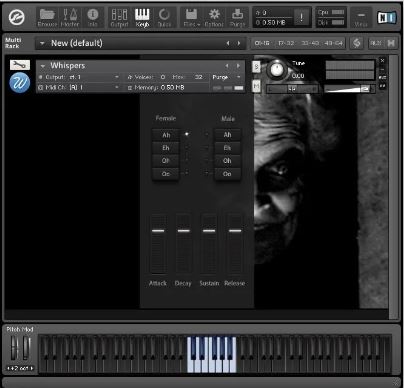
Task: Expand the Whispers instrument name dropdown
Action: click(43, 66)
